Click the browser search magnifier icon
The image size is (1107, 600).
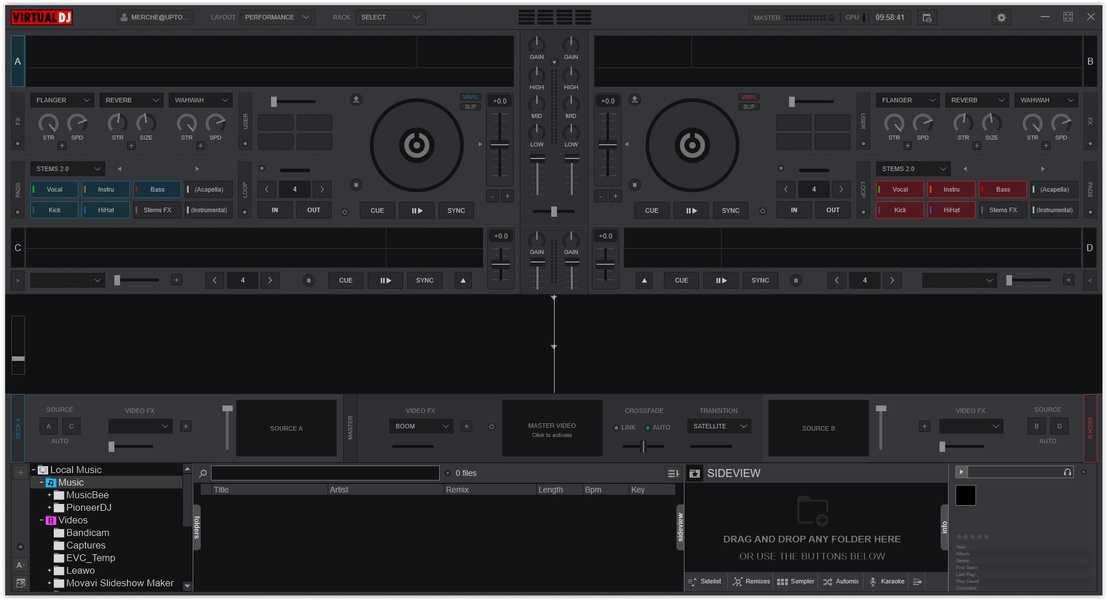click(203, 473)
